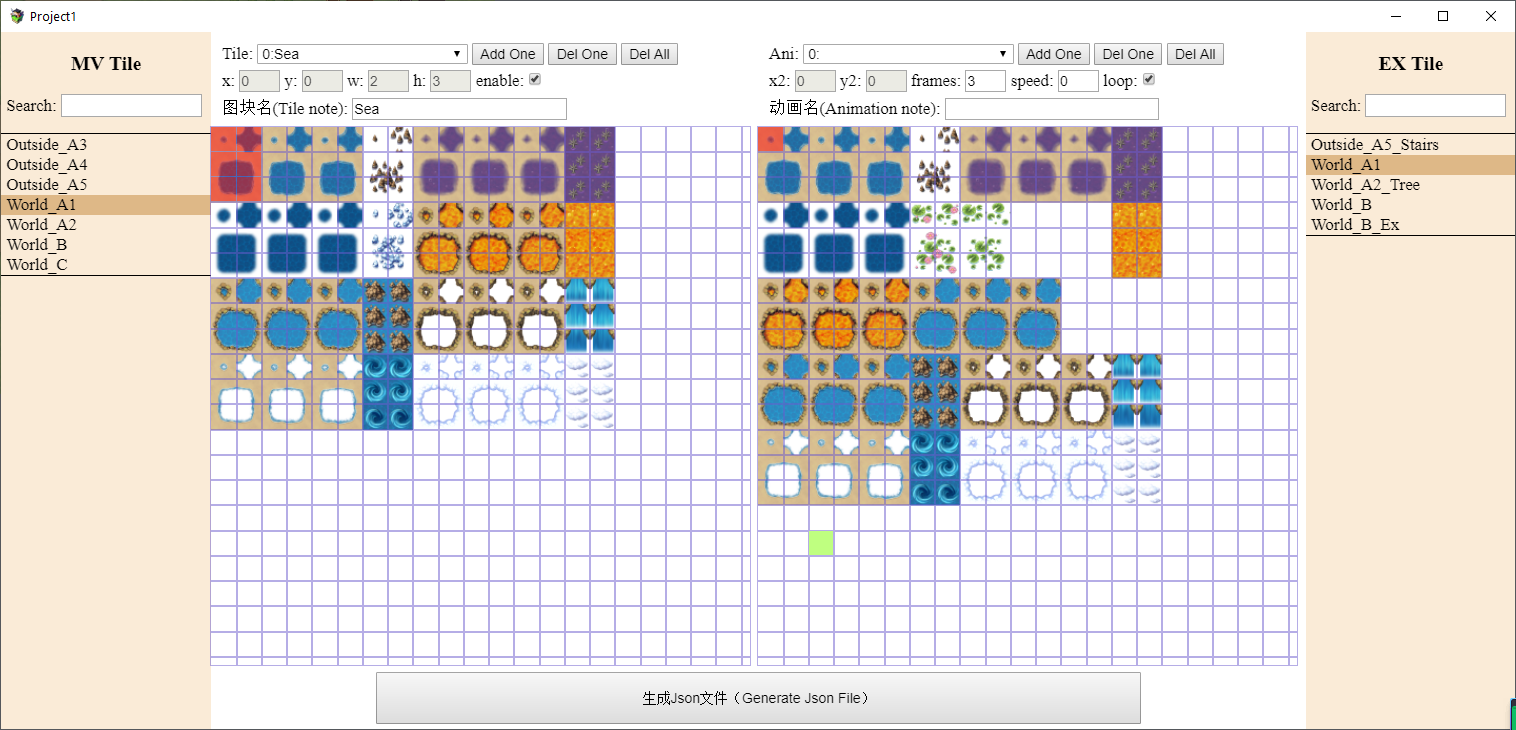Click the ice shards tile in the MV grid
The image size is (1516, 730).
[x=388, y=240]
